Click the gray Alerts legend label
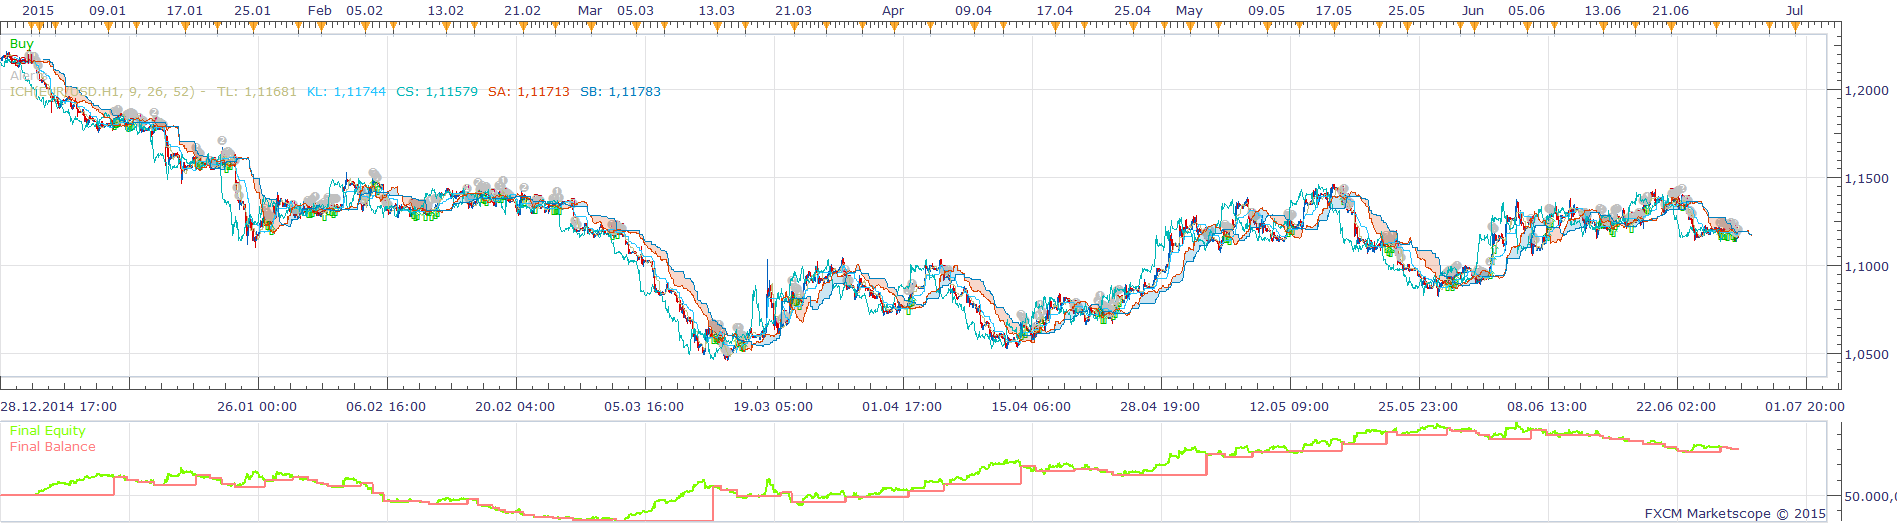The height and width of the screenshot is (523, 1899). 26,76
